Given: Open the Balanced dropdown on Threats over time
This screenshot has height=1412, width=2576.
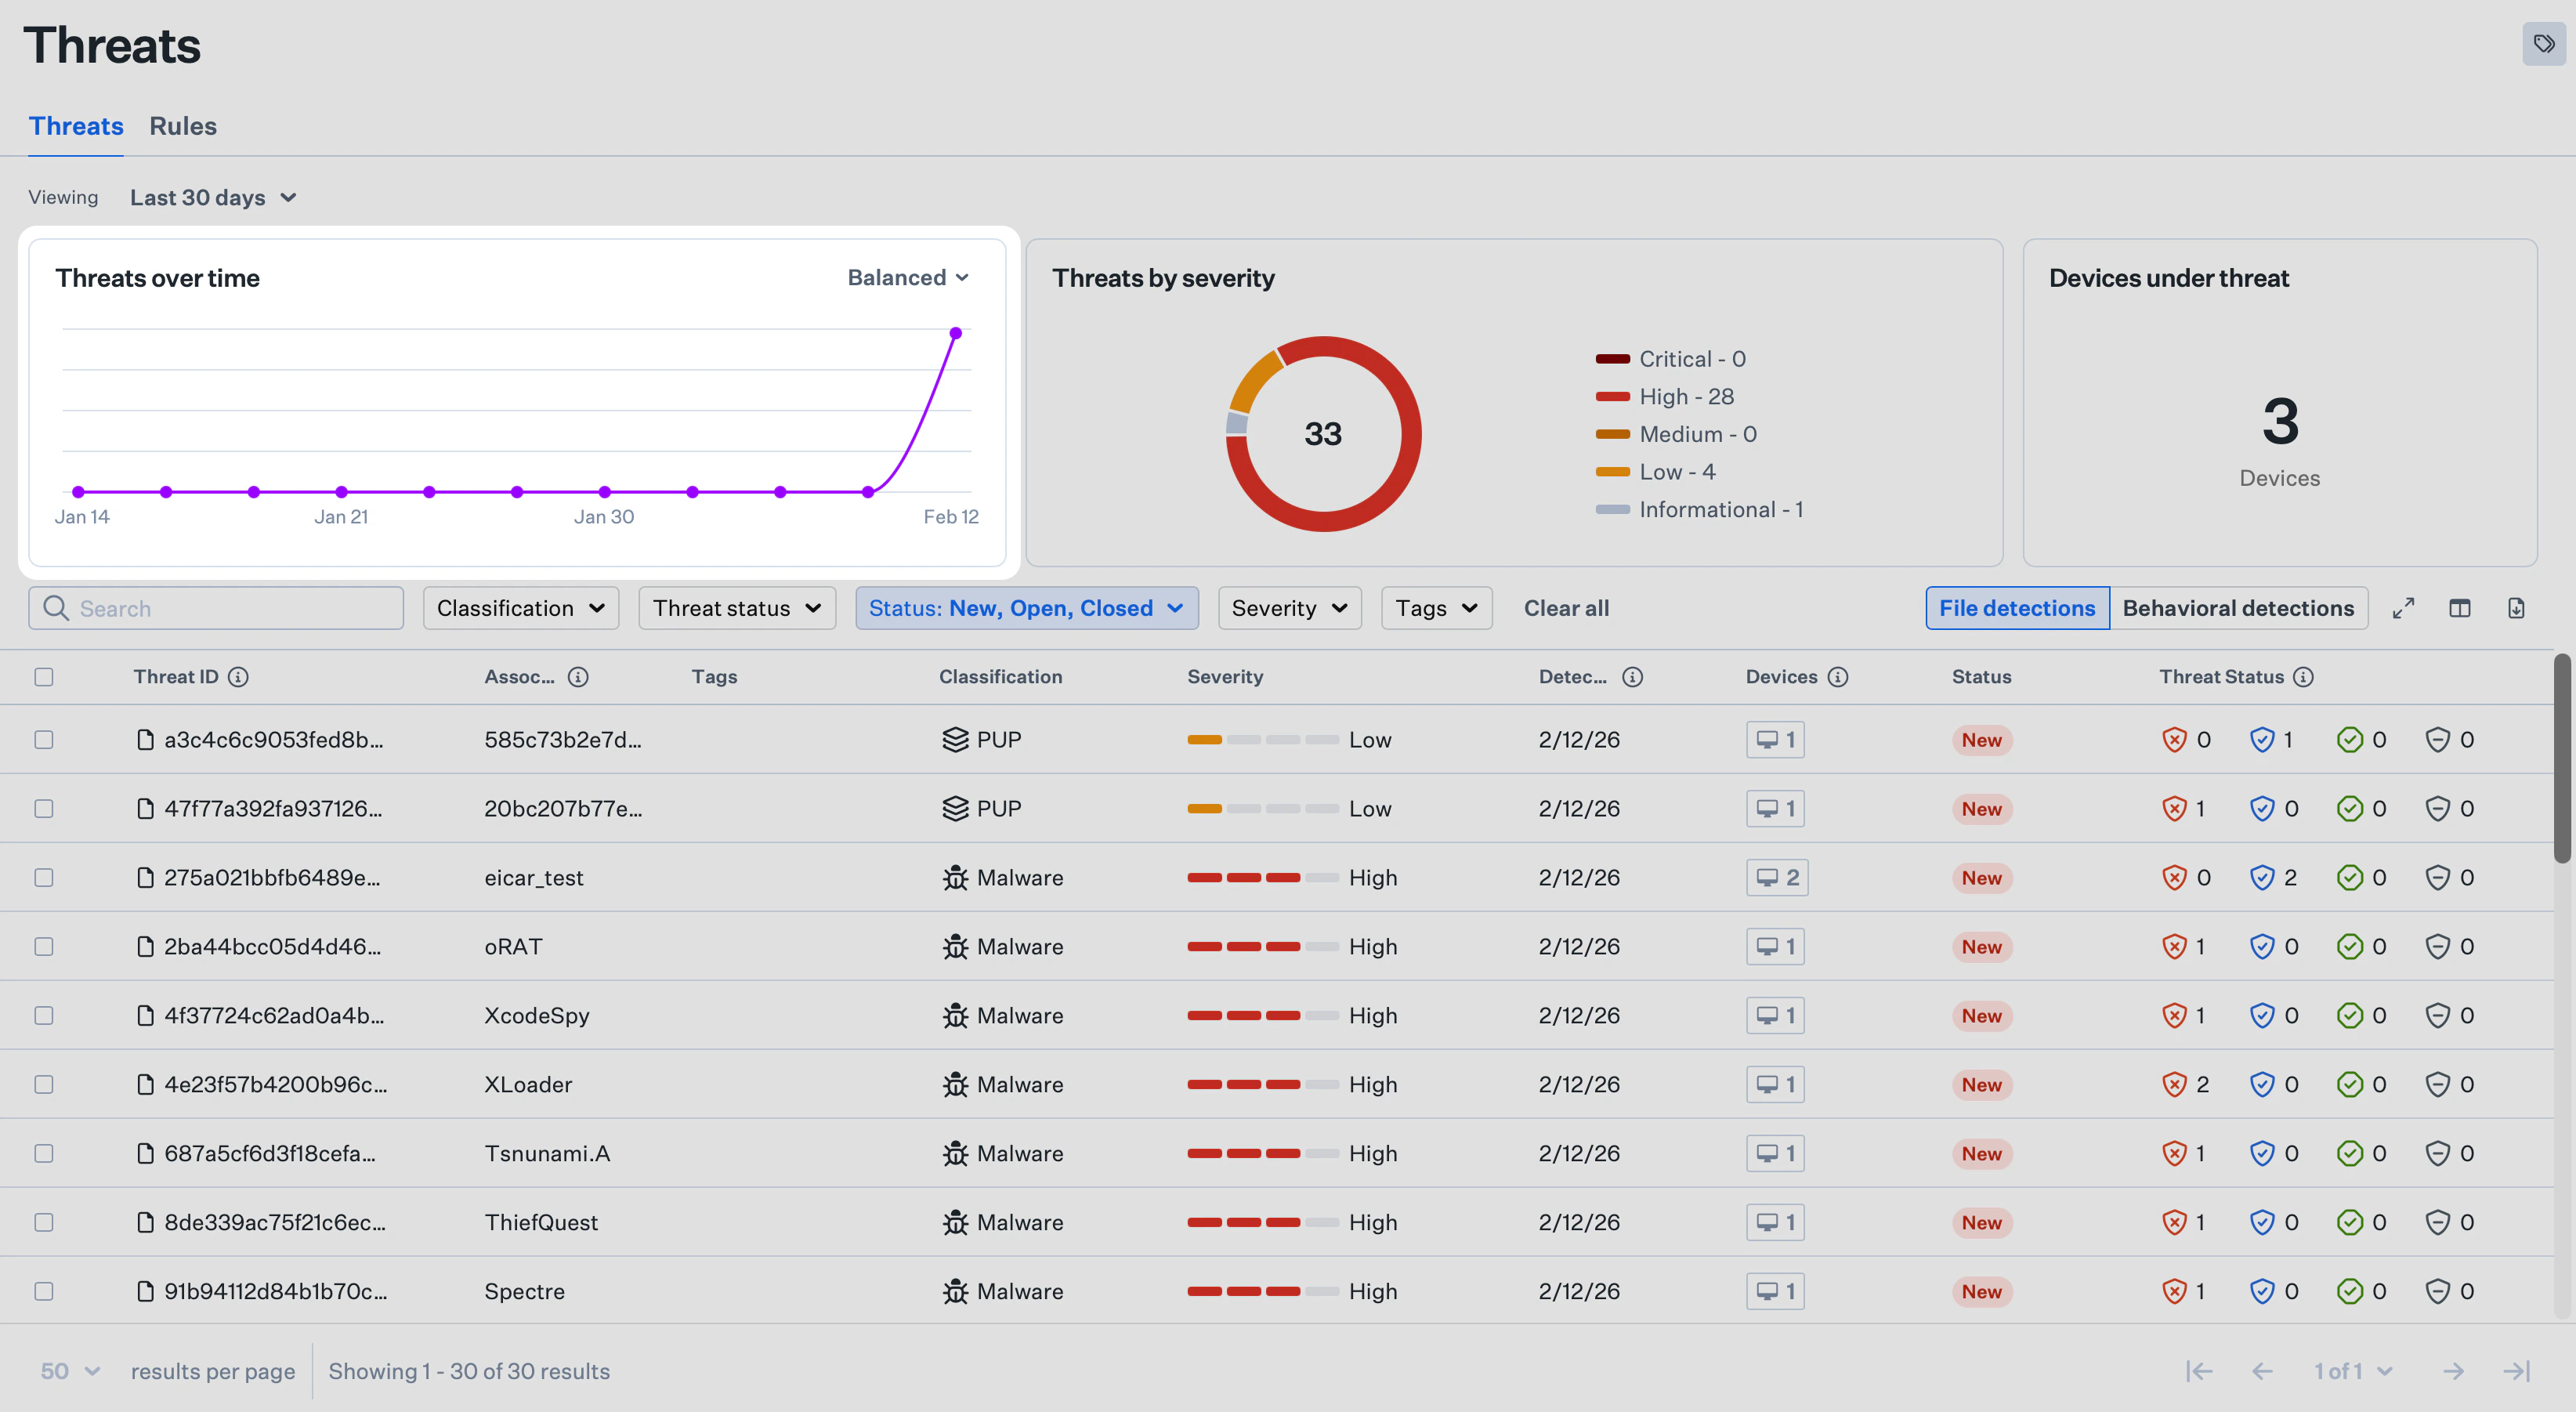Looking at the screenshot, I should click(x=906, y=277).
